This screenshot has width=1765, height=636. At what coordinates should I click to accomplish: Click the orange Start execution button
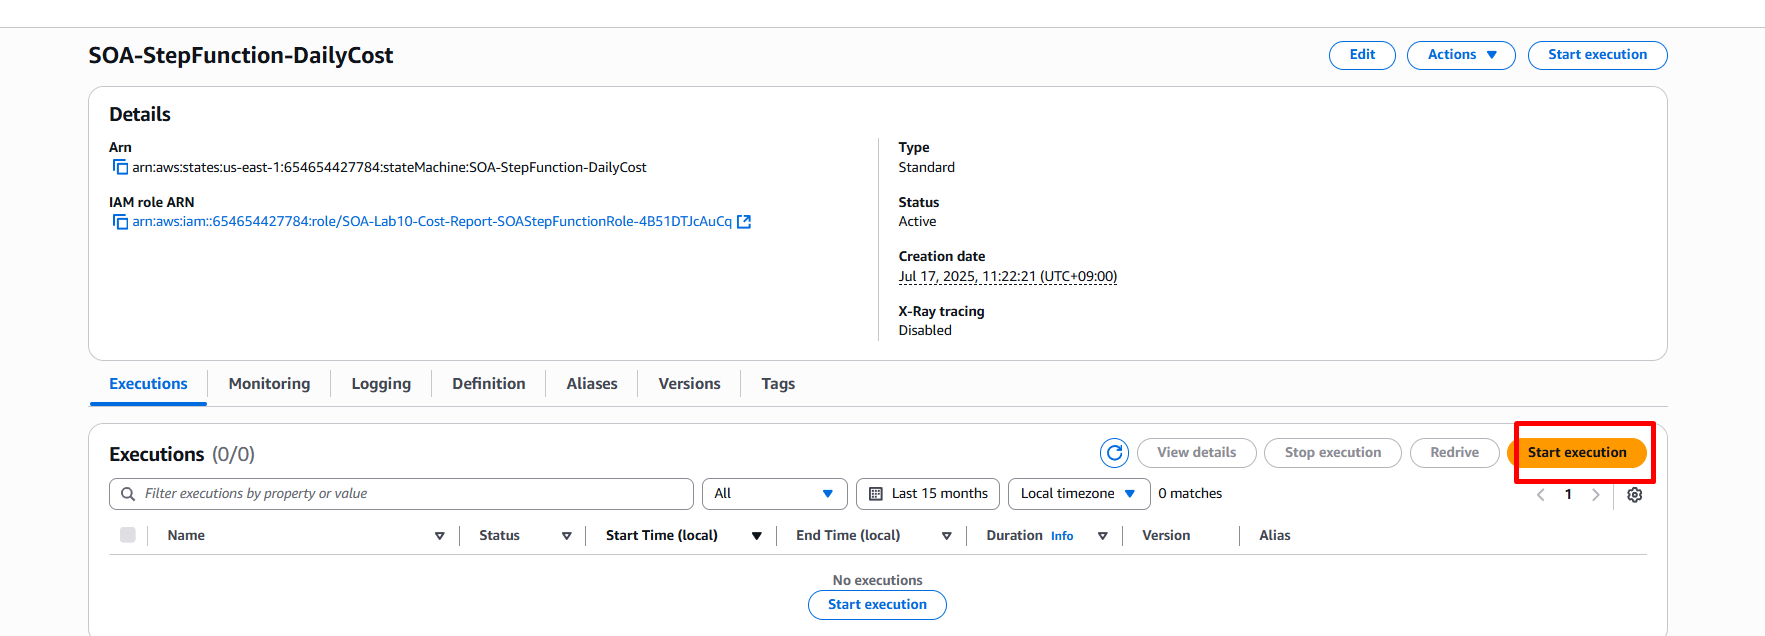(1576, 453)
